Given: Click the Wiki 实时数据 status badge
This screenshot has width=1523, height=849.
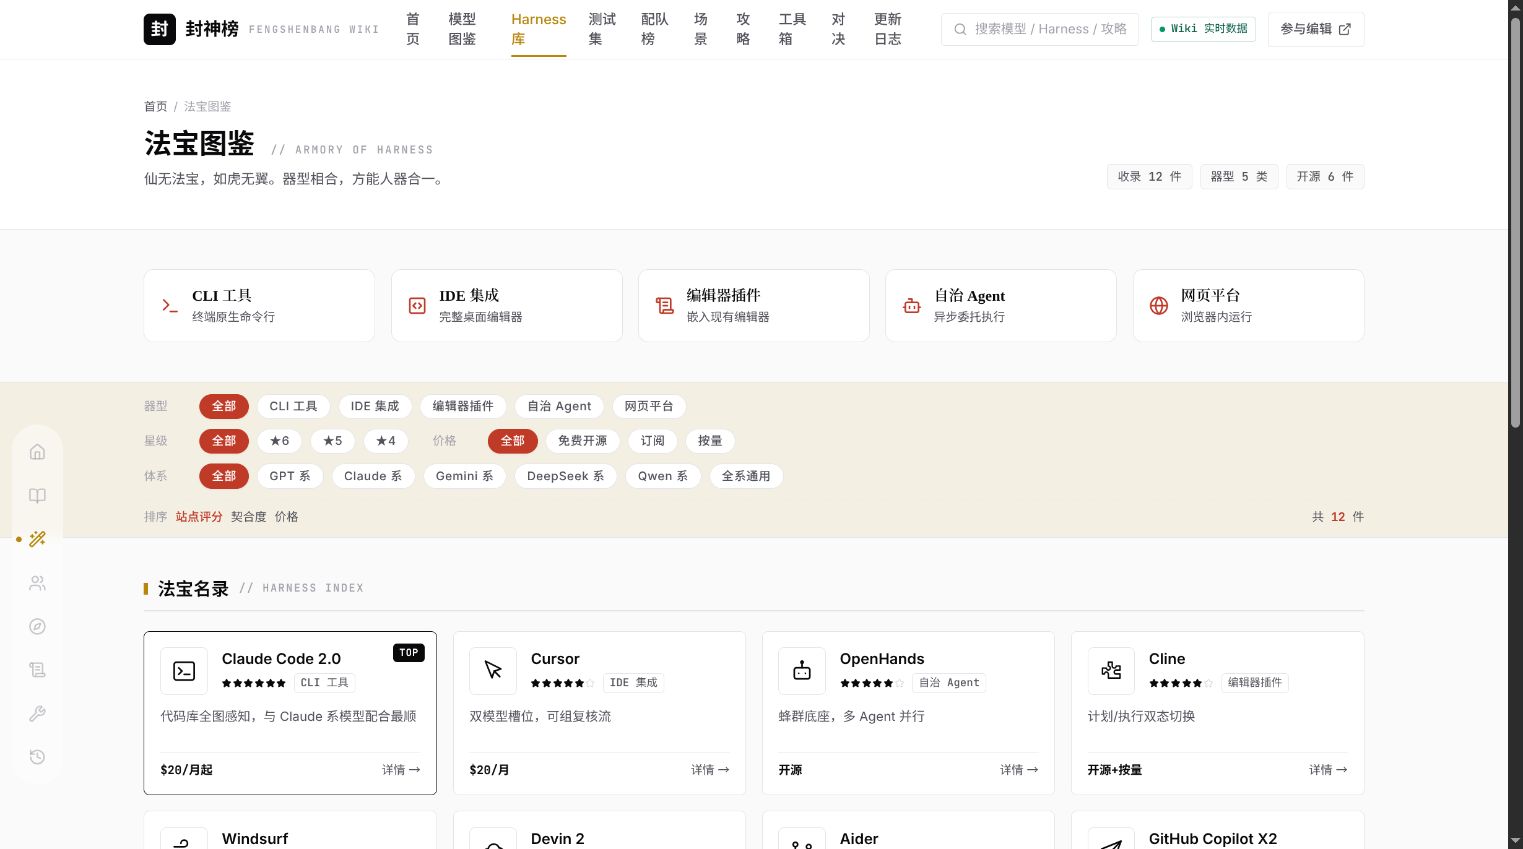Looking at the screenshot, I should point(1203,29).
